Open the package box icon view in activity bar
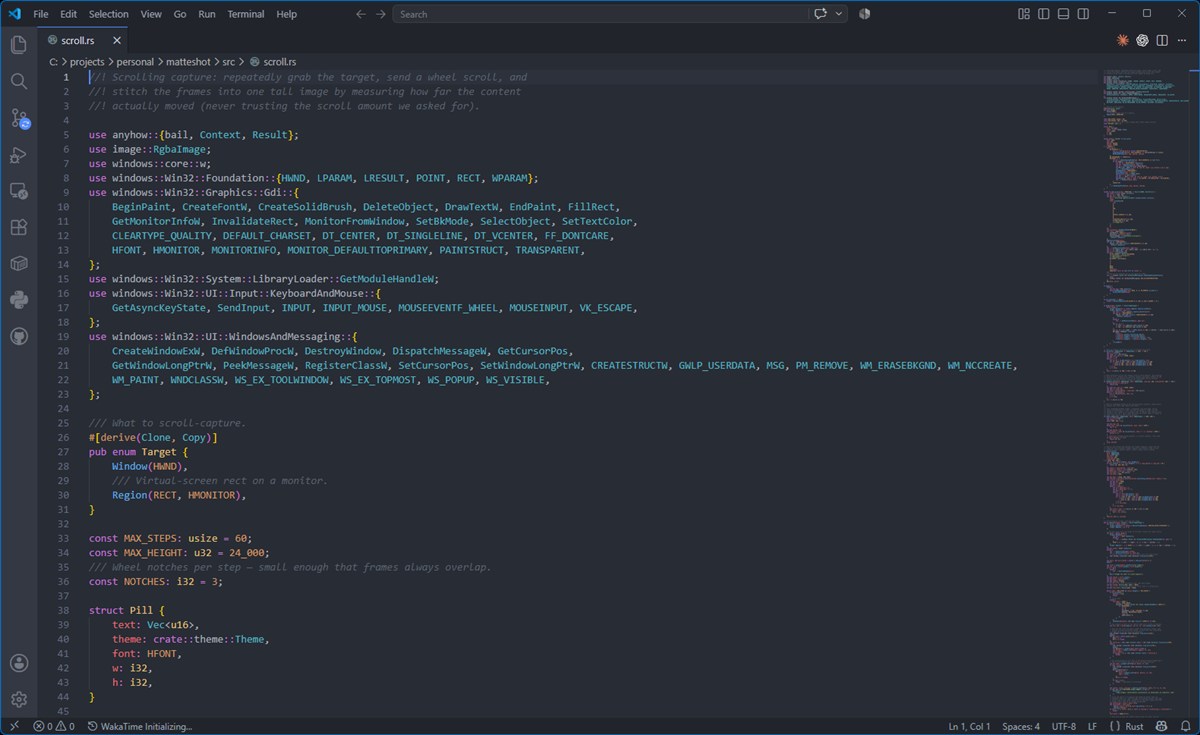The width and height of the screenshot is (1200, 735). [18, 263]
